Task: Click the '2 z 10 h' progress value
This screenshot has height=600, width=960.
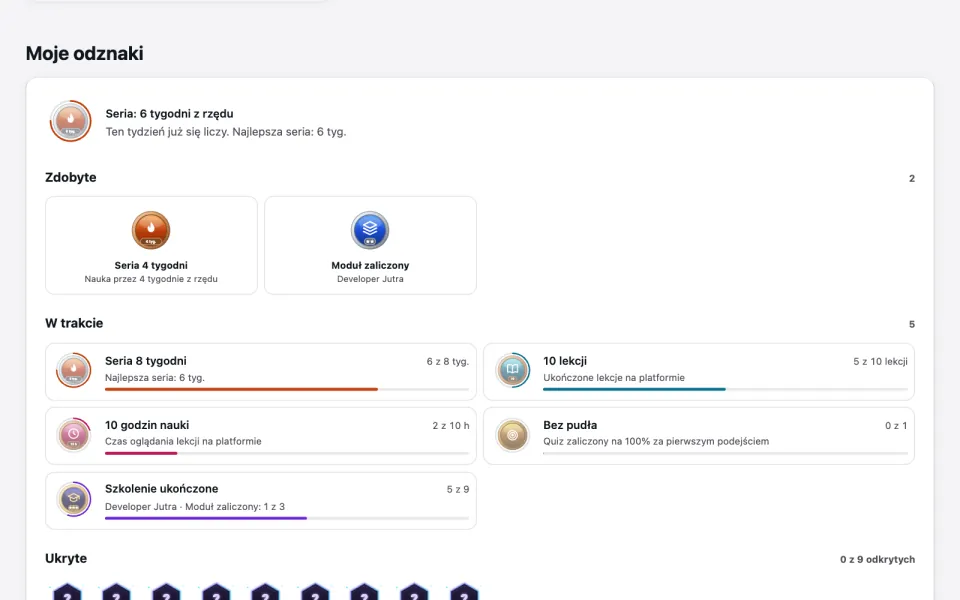Action: 451,426
